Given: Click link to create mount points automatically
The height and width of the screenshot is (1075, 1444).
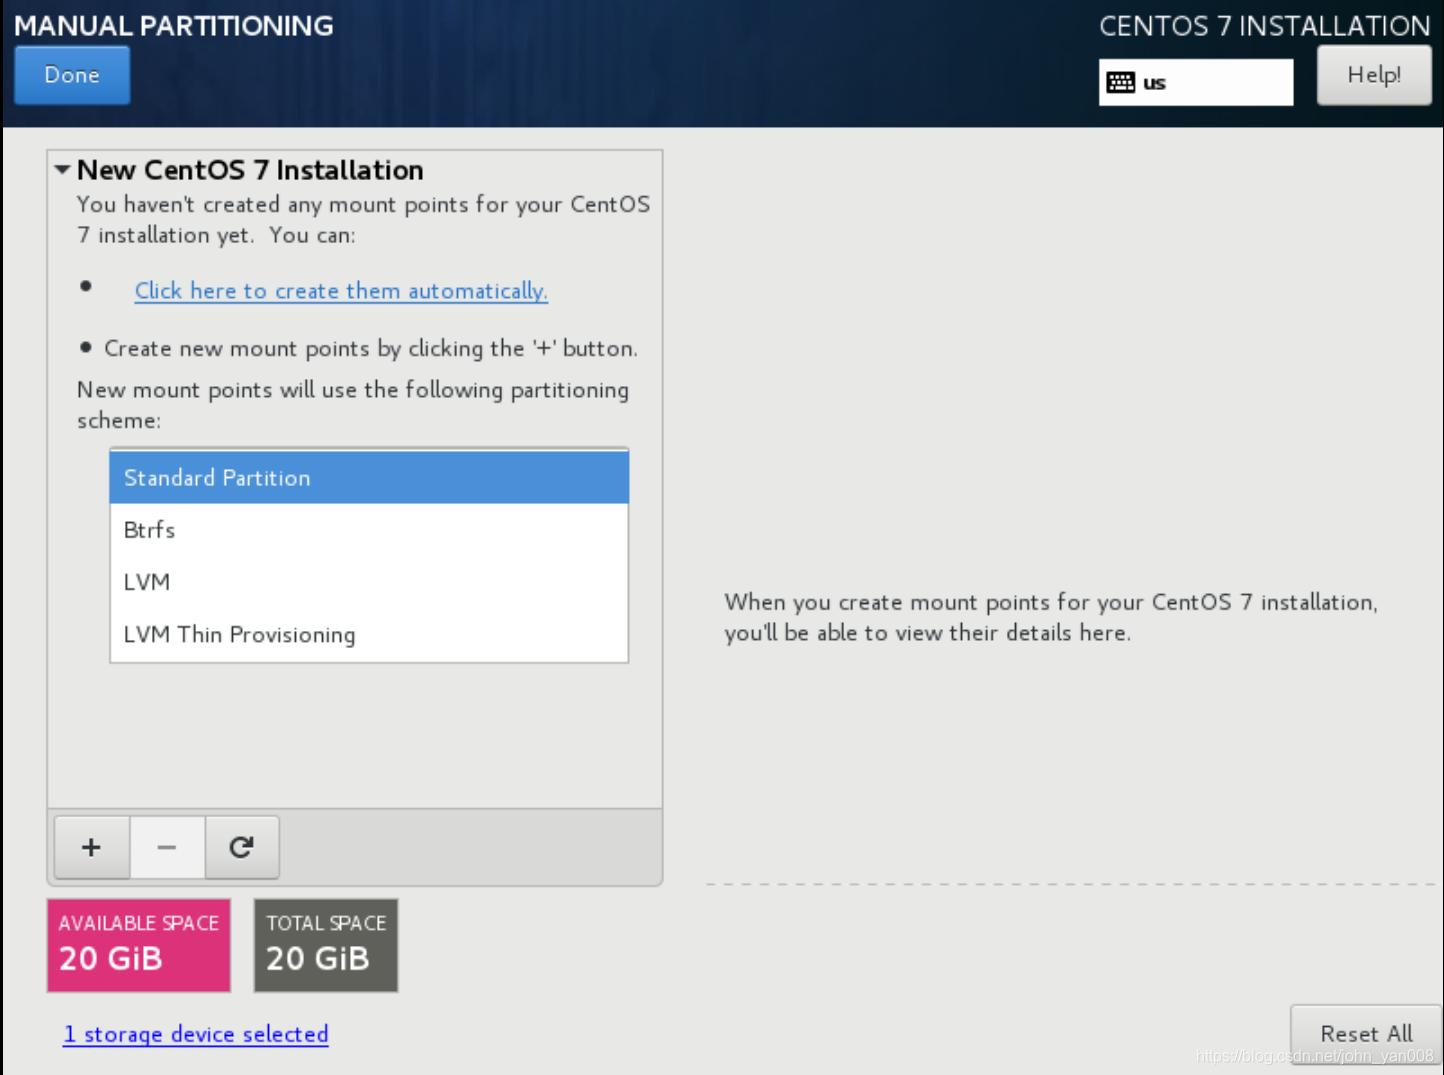Looking at the screenshot, I should pos(341,291).
